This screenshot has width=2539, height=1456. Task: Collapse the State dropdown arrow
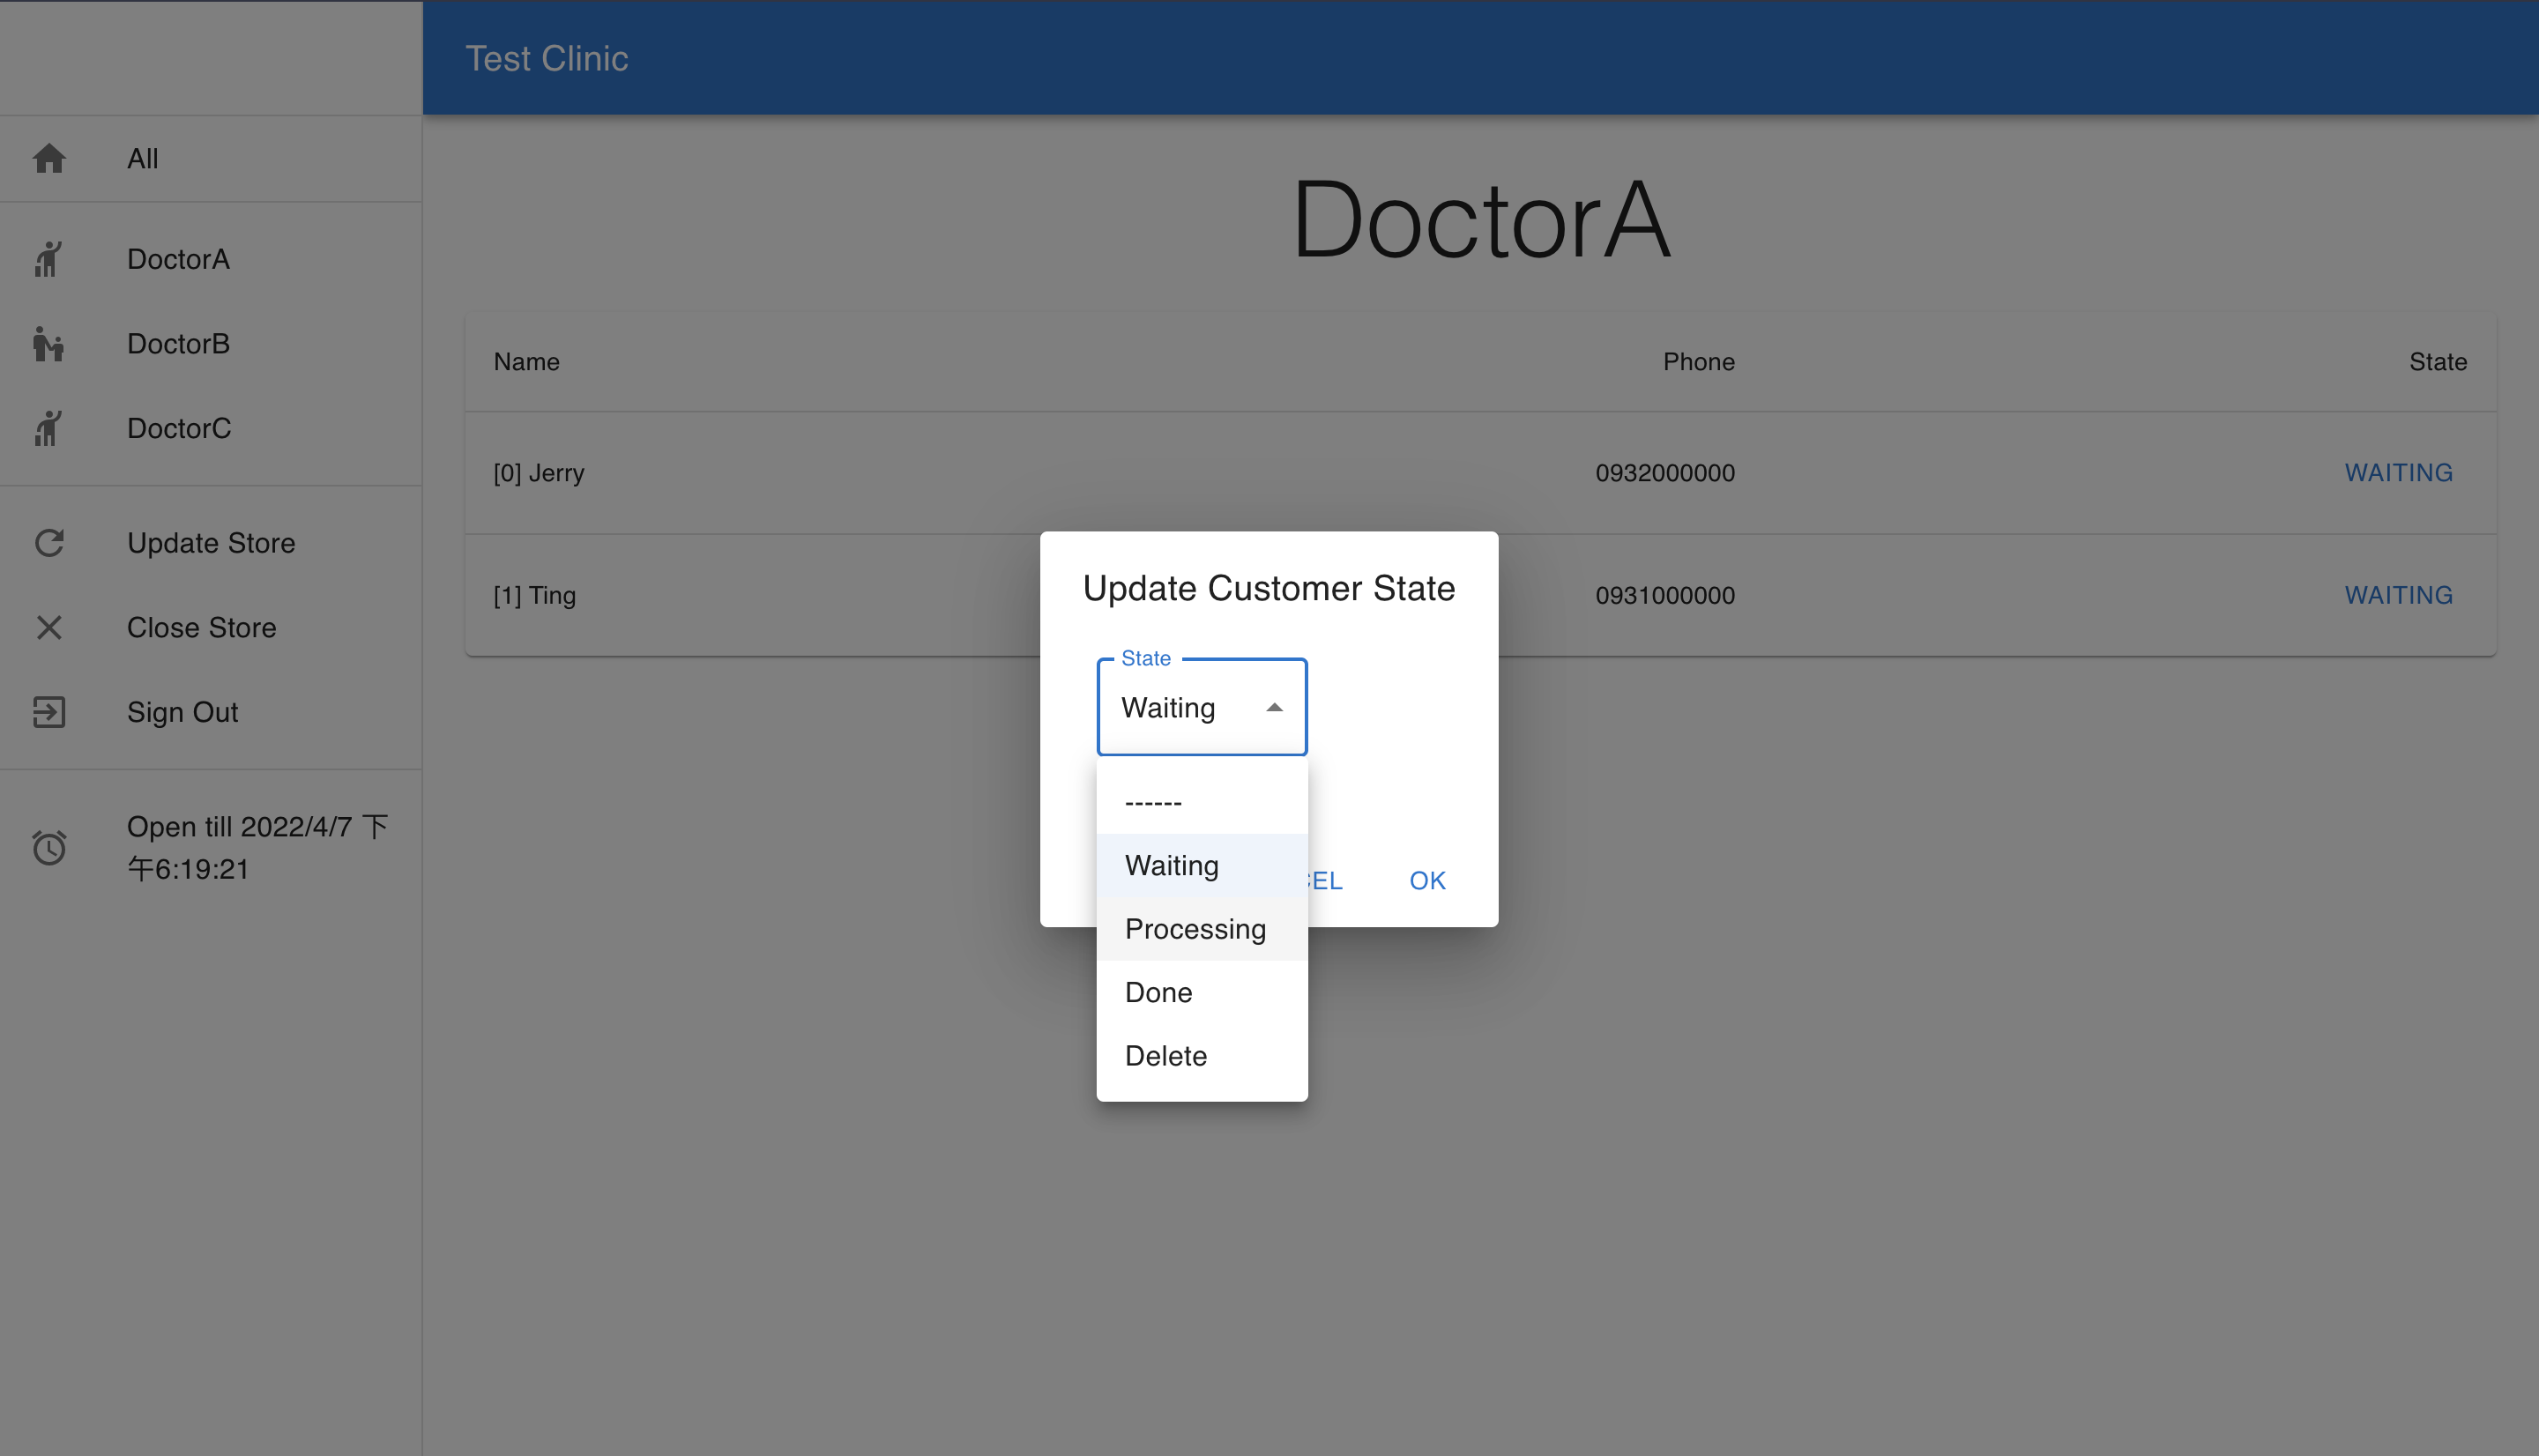pyautogui.click(x=1273, y=708)
